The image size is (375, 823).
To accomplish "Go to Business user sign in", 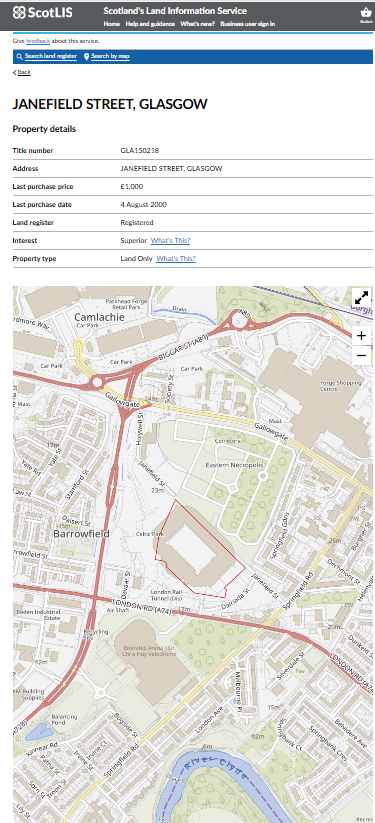I will click(247, 24).
